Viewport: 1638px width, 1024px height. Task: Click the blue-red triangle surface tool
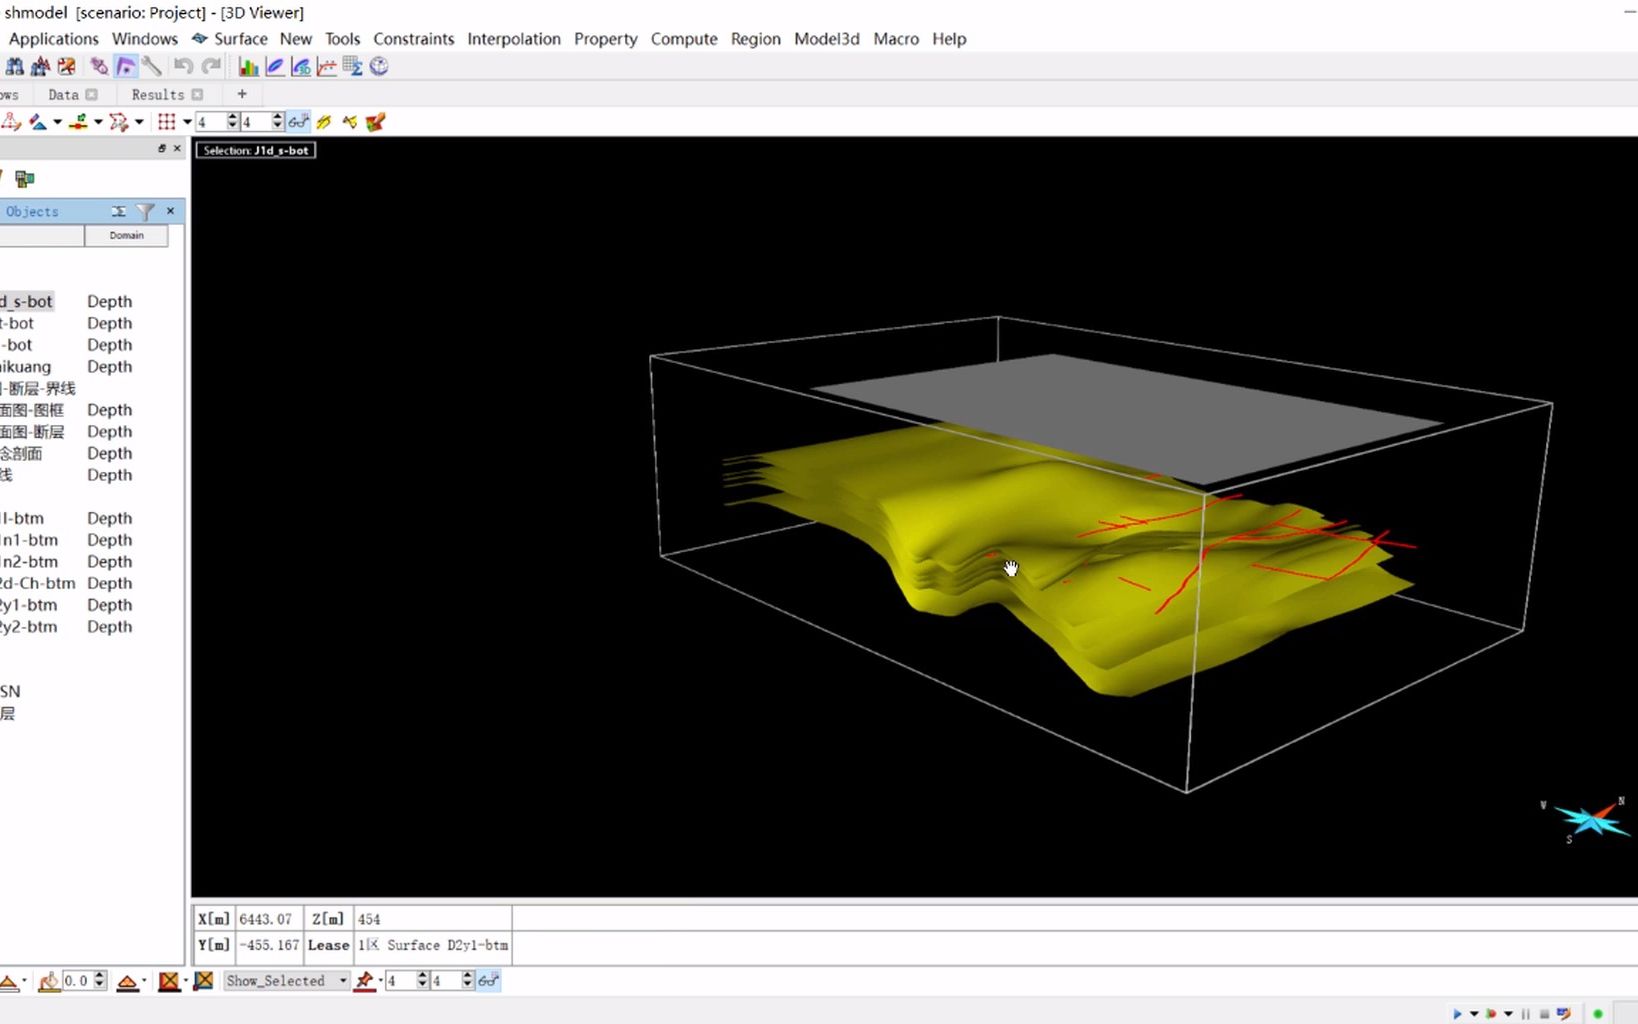(38, 122)
